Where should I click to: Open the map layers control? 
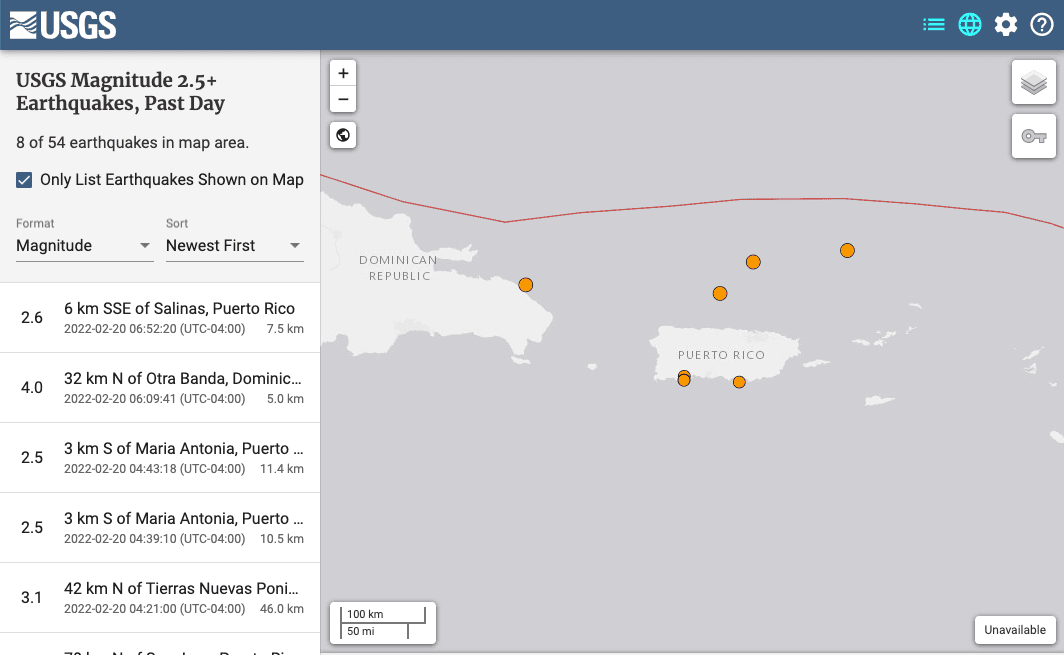coord(1033,83)
